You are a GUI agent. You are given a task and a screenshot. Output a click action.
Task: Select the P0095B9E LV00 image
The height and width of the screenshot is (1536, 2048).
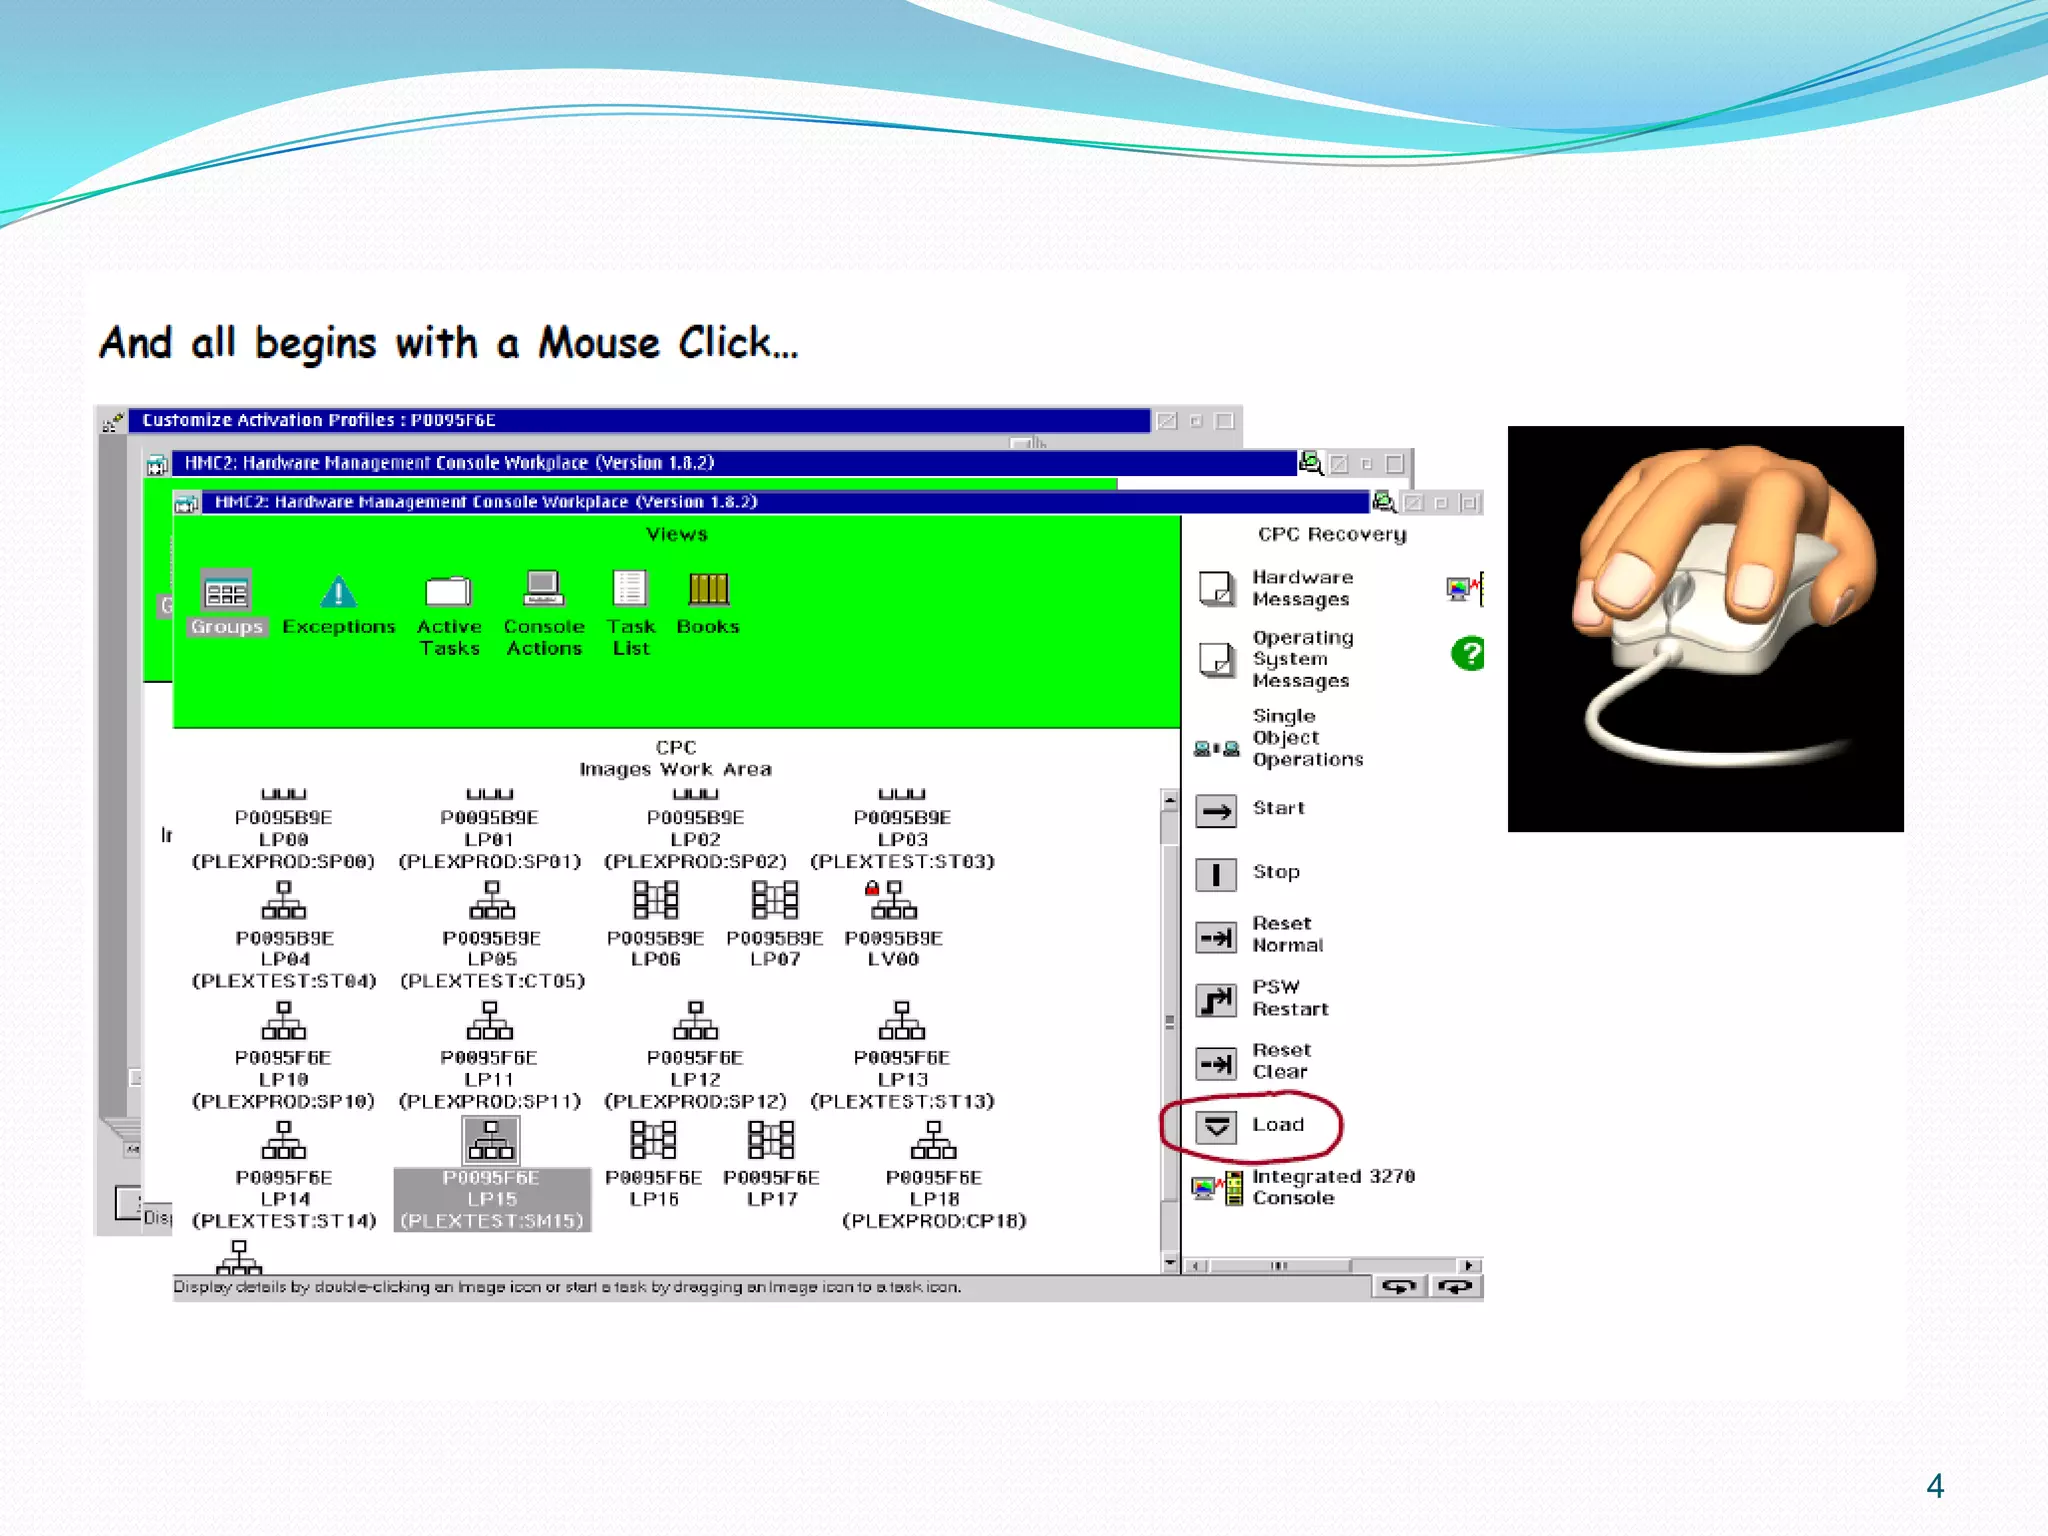[x=893, y=901]
